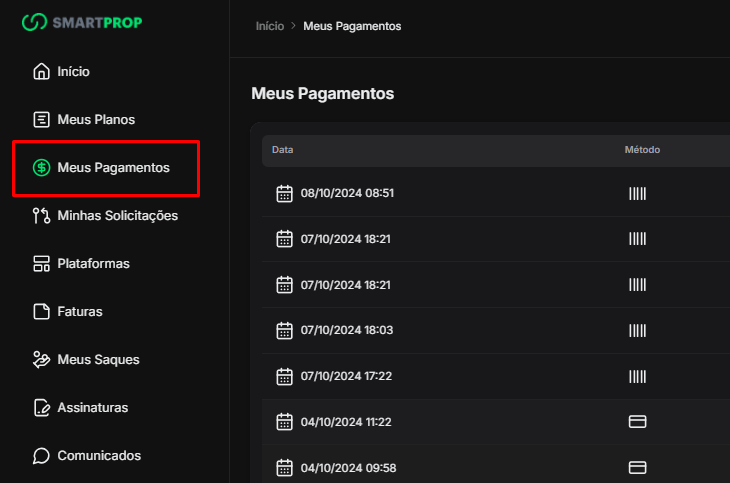This screenshot has width=730, height=483.
Task: Click the Método column header
Action: pos(642,150)
